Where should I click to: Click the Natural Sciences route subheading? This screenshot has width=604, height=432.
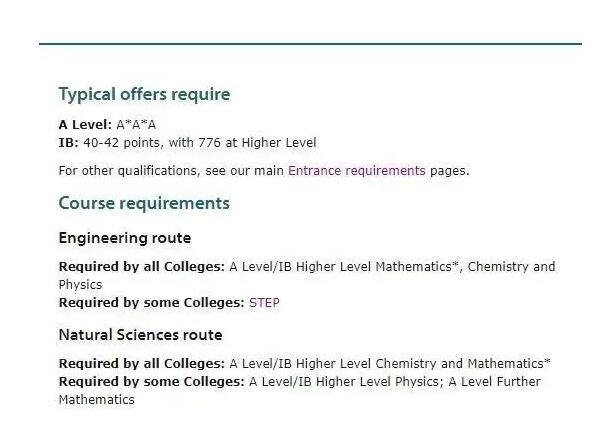pos(140,334)
